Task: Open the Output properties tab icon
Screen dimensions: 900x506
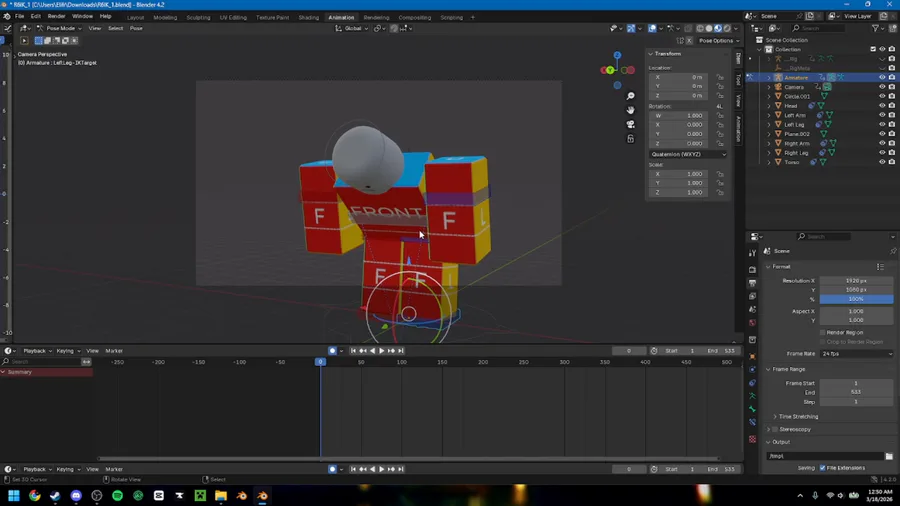Action: point(752,283)
